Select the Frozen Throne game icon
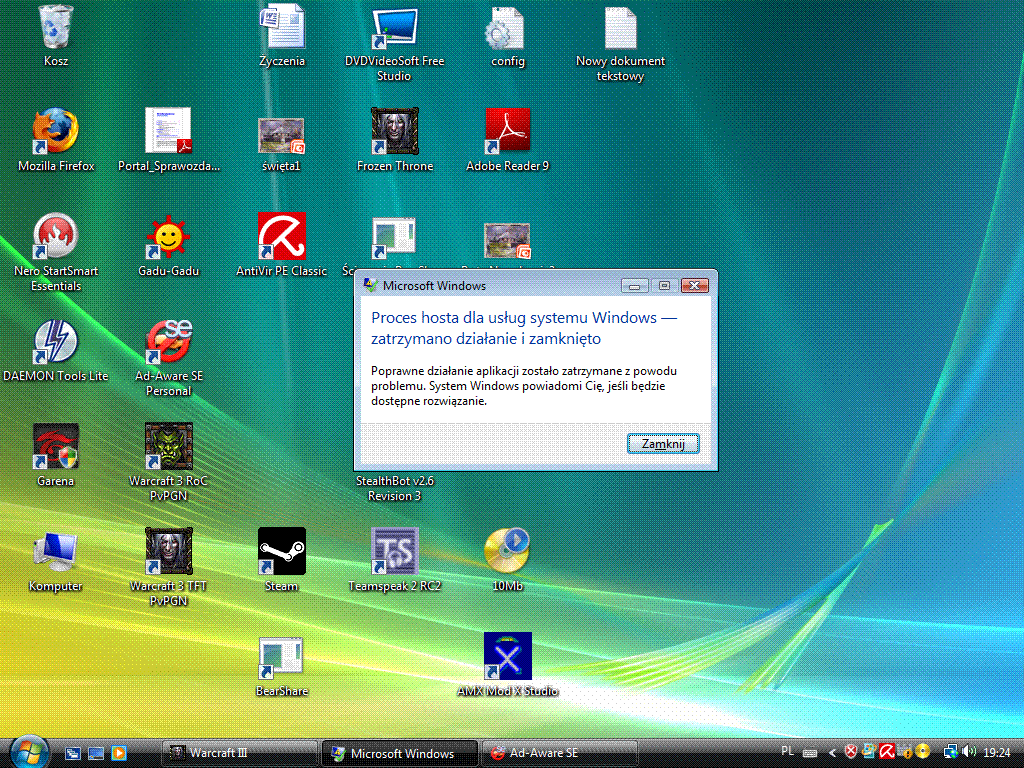The width and height of the screenshot is (1024, 768). click(394, 131)
